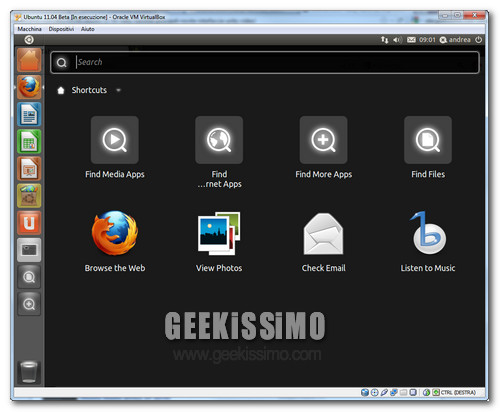Launch LibreOffice Calc spreadsheet icon
Viewport: 500px width, 412px height.
[x=29, y=141]
